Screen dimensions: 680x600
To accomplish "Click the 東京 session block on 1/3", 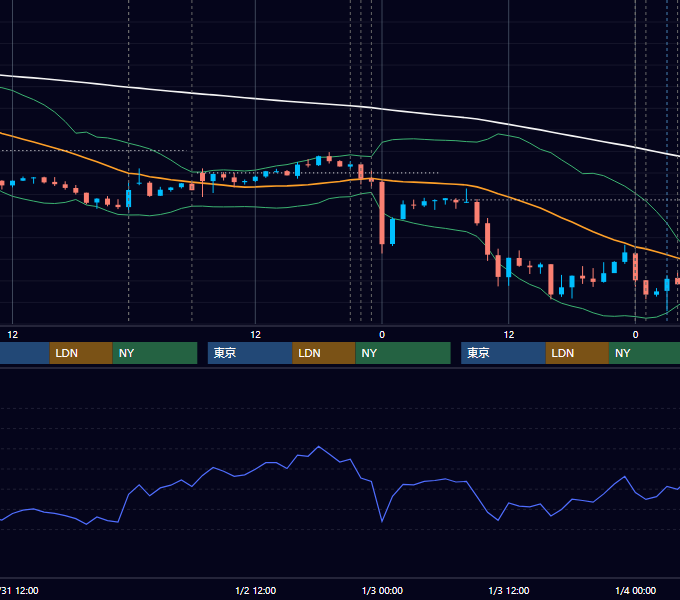I will (x=503, y=353).
